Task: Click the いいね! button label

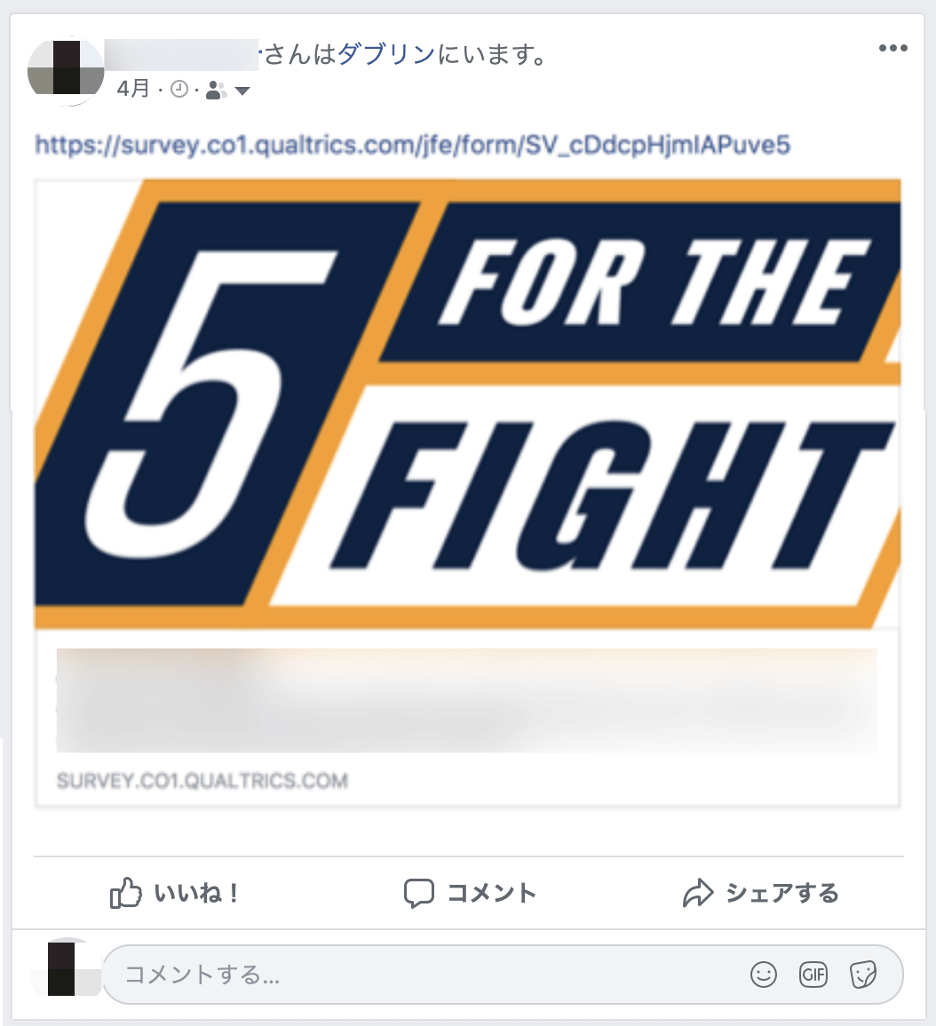Action: [x=196, y=893]
